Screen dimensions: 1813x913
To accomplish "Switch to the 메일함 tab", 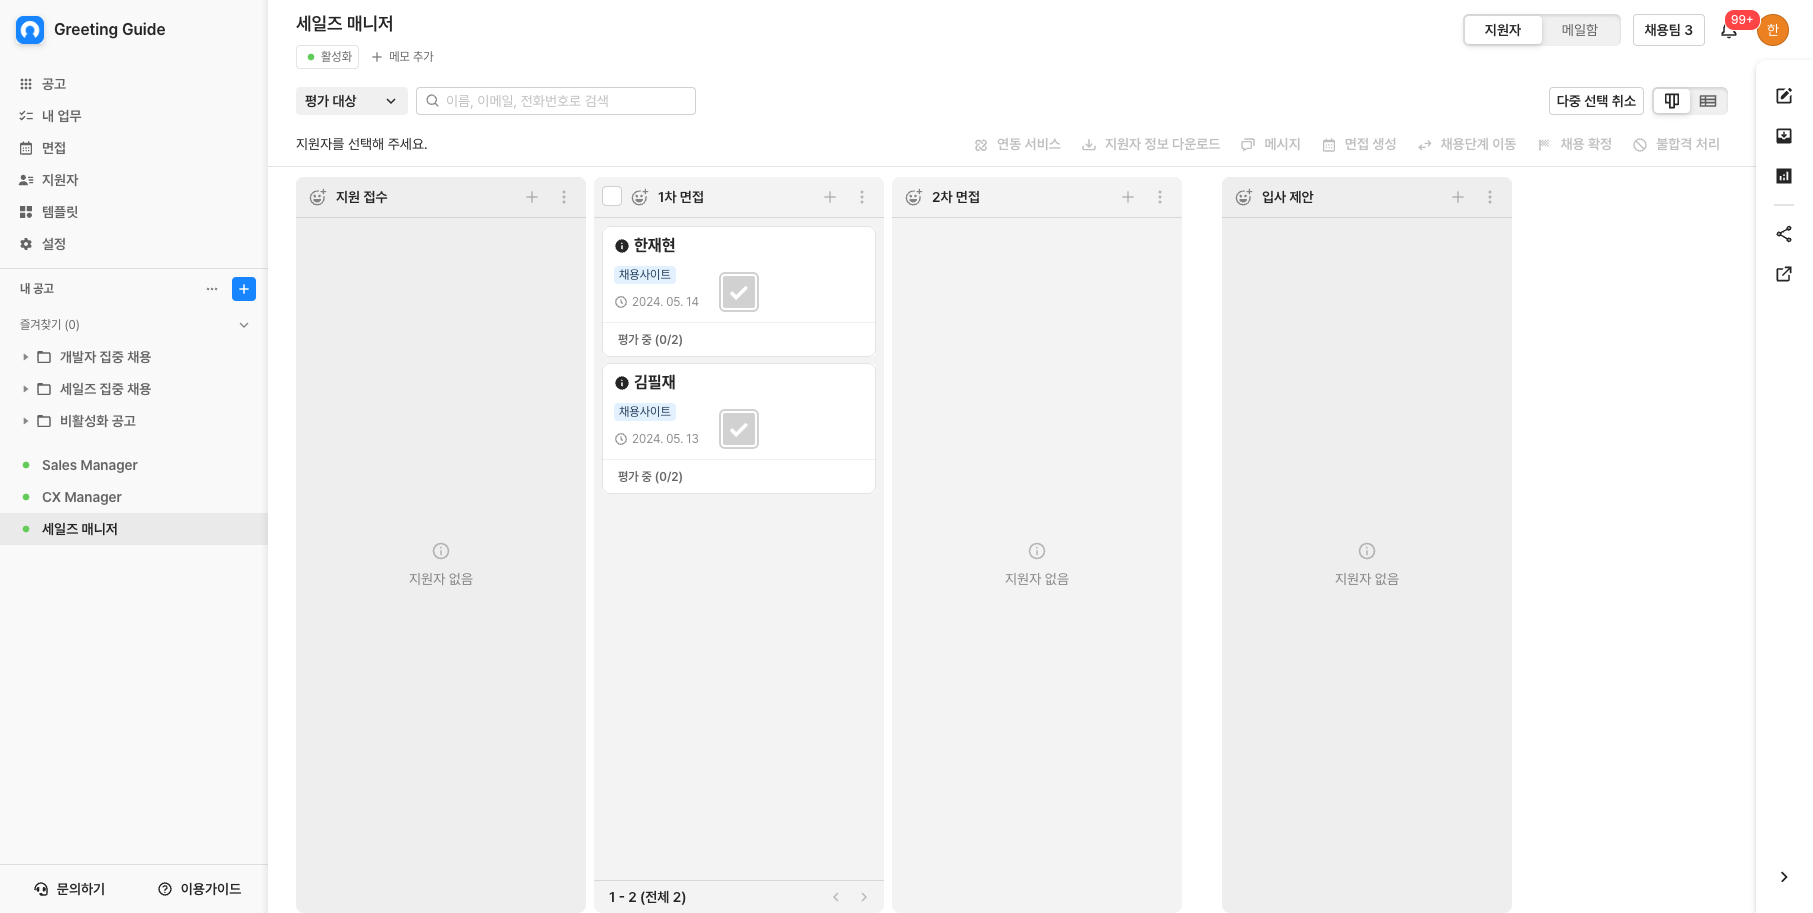I will coord(1580,30).
